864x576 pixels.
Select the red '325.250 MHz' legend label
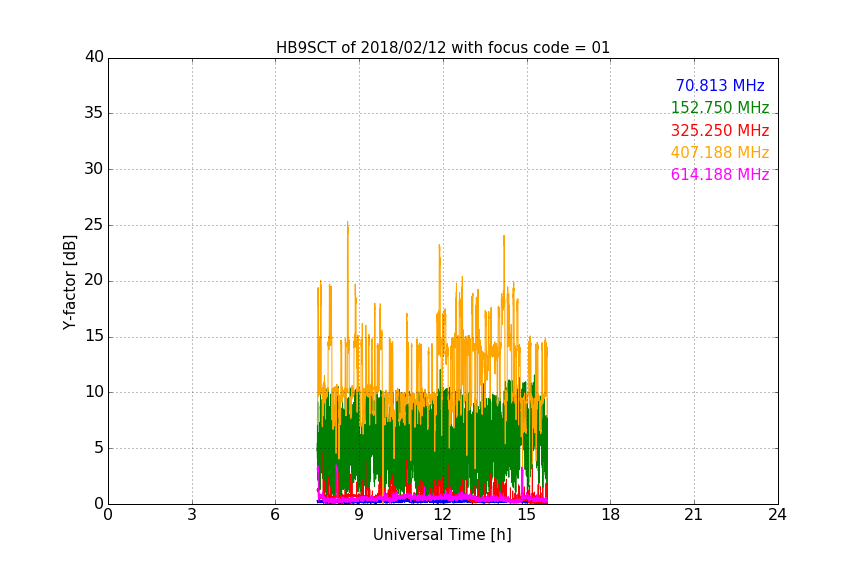click(720, 131)
